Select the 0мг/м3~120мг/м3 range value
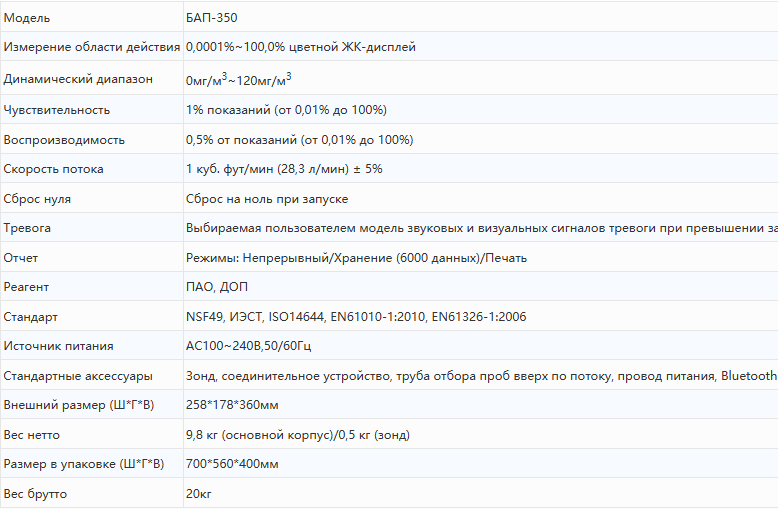This screenshot has width=781, height=509. pos(238,79)
